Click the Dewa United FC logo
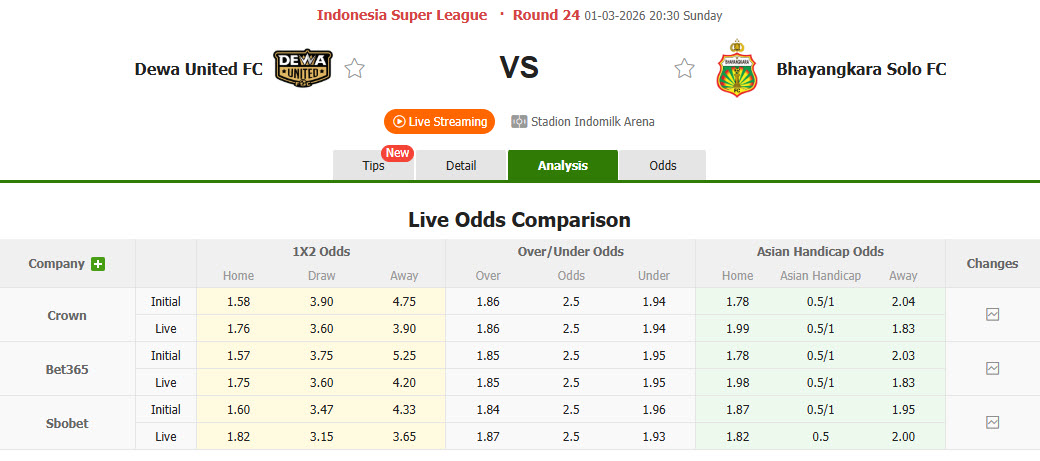This screenshot has width=1040, height=461. coord(303,68)
